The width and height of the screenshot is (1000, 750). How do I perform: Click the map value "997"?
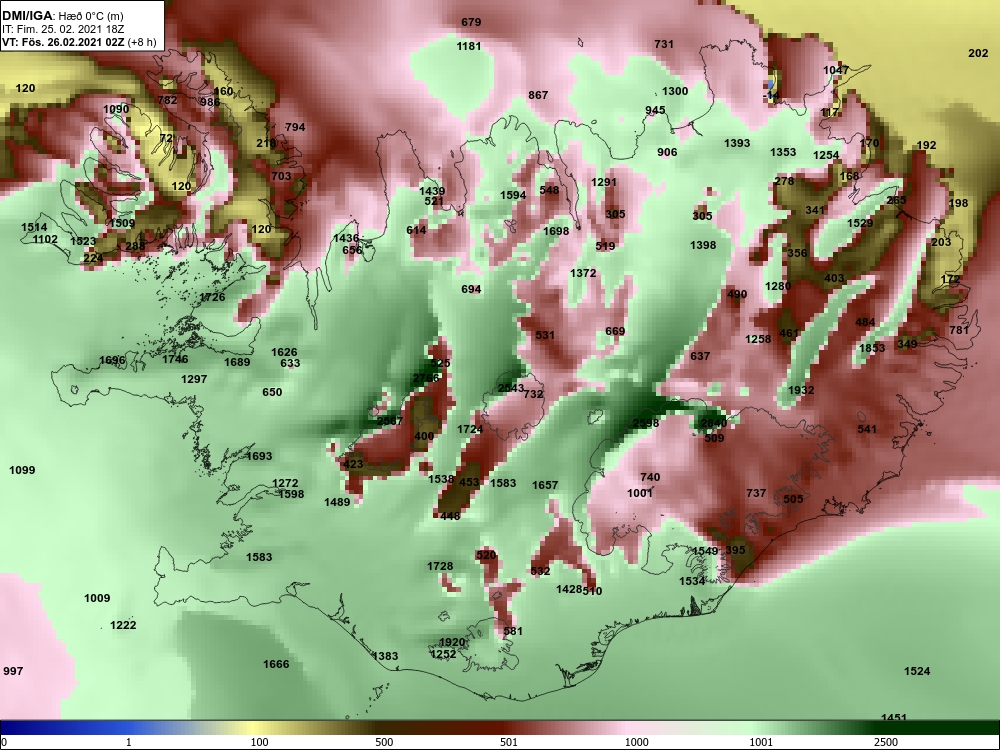pos(13,671)
